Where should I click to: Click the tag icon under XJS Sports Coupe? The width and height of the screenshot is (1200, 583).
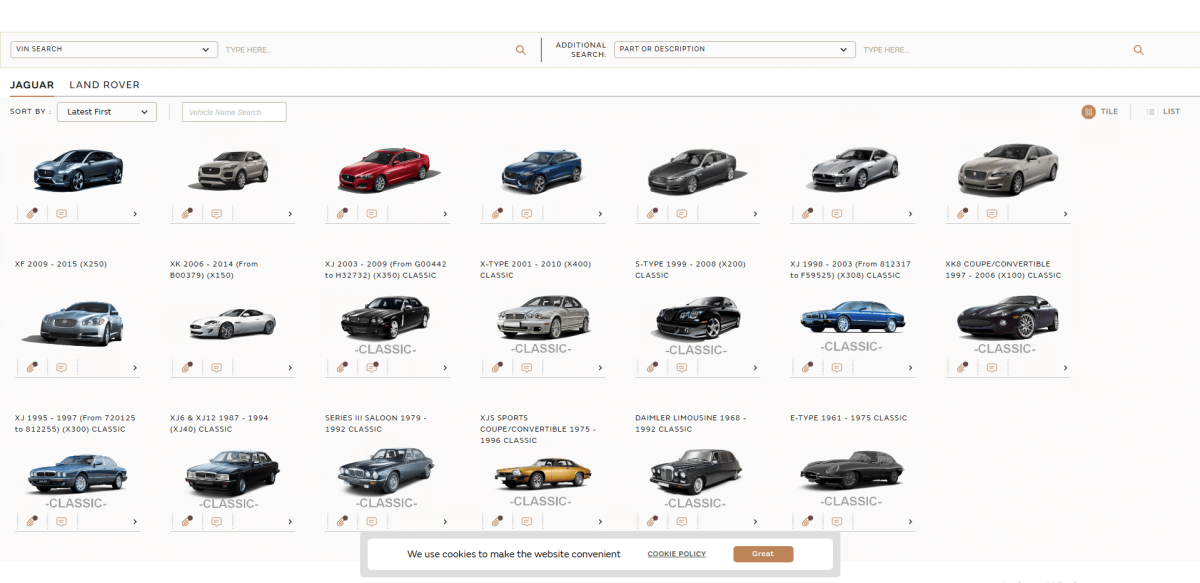[x=497, y=521]
